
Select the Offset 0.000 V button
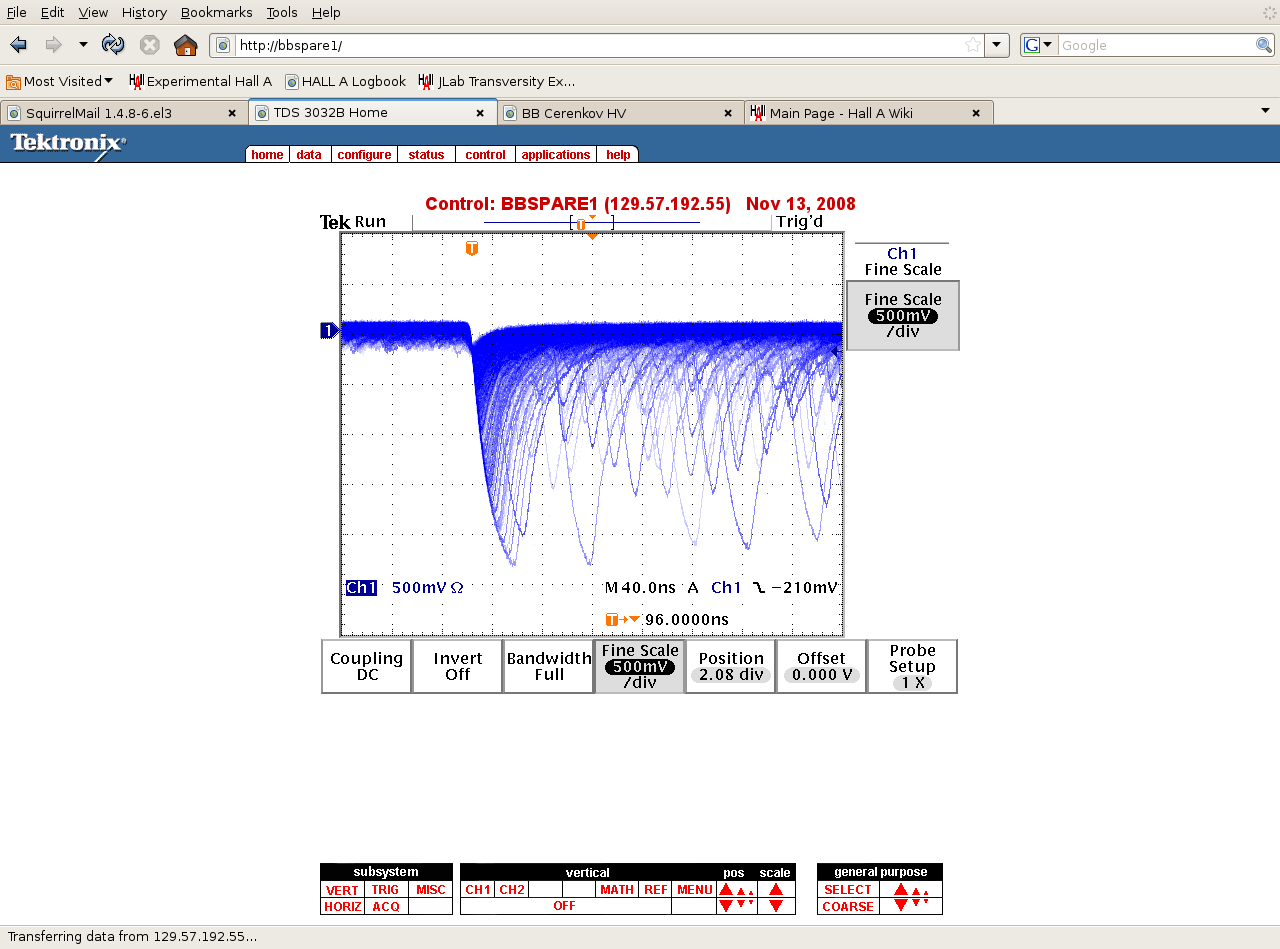(x=821, y=666)
